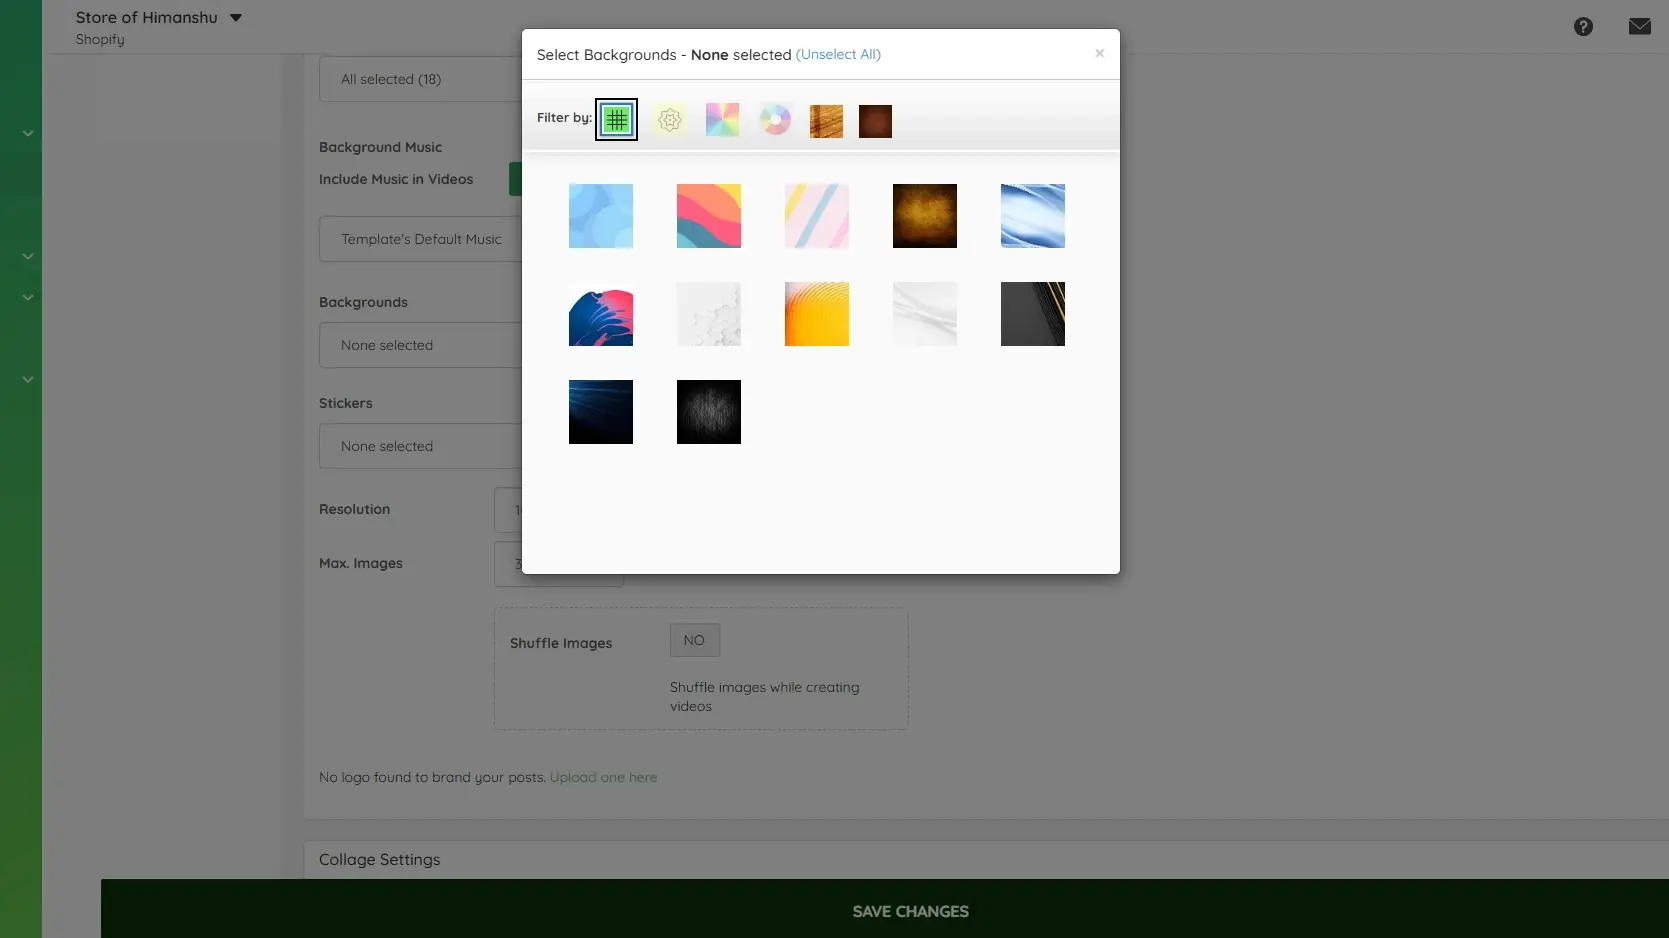Close the Select Backgrounds dialog
Viewport: 1669px width, 938px height.
pos(1099,54)
